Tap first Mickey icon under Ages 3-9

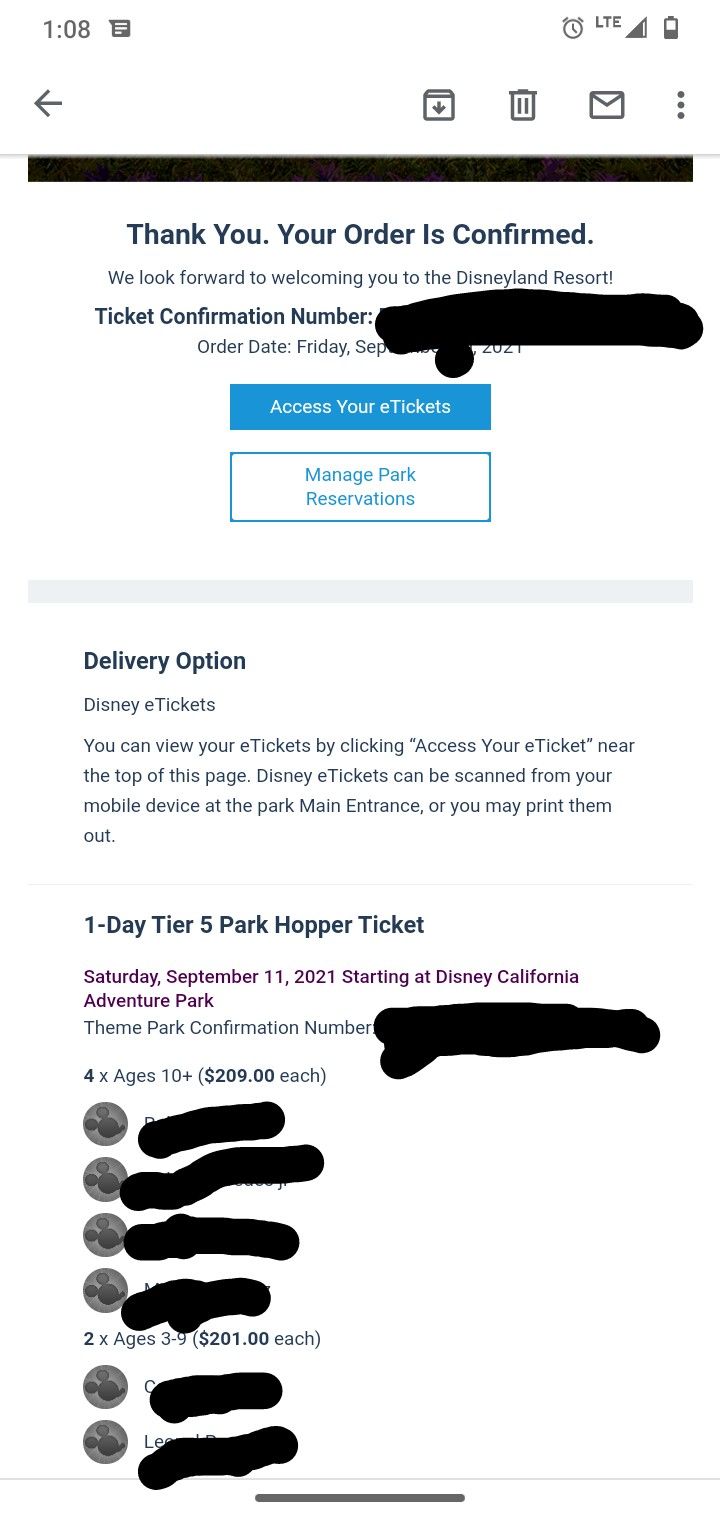tap(105, 1387)
